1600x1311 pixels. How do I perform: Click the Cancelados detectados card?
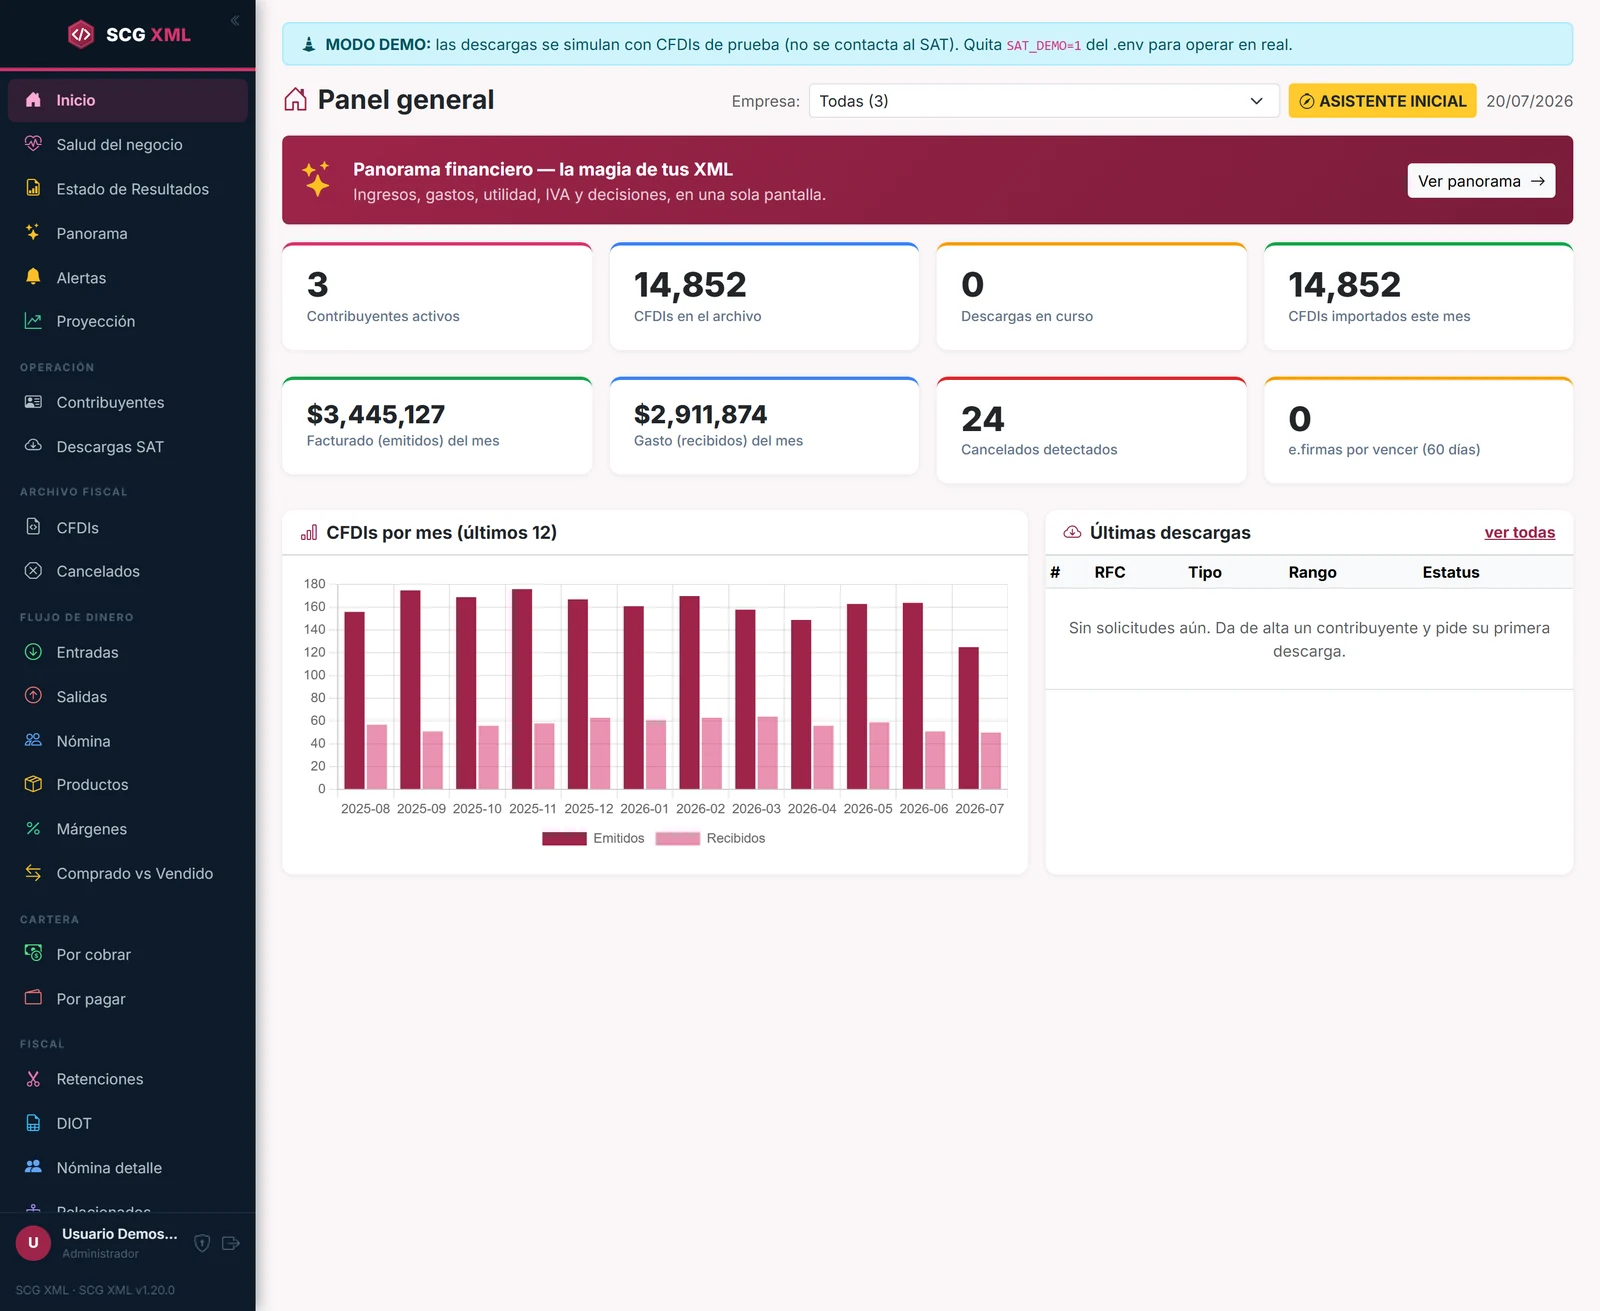[1091, 430]
